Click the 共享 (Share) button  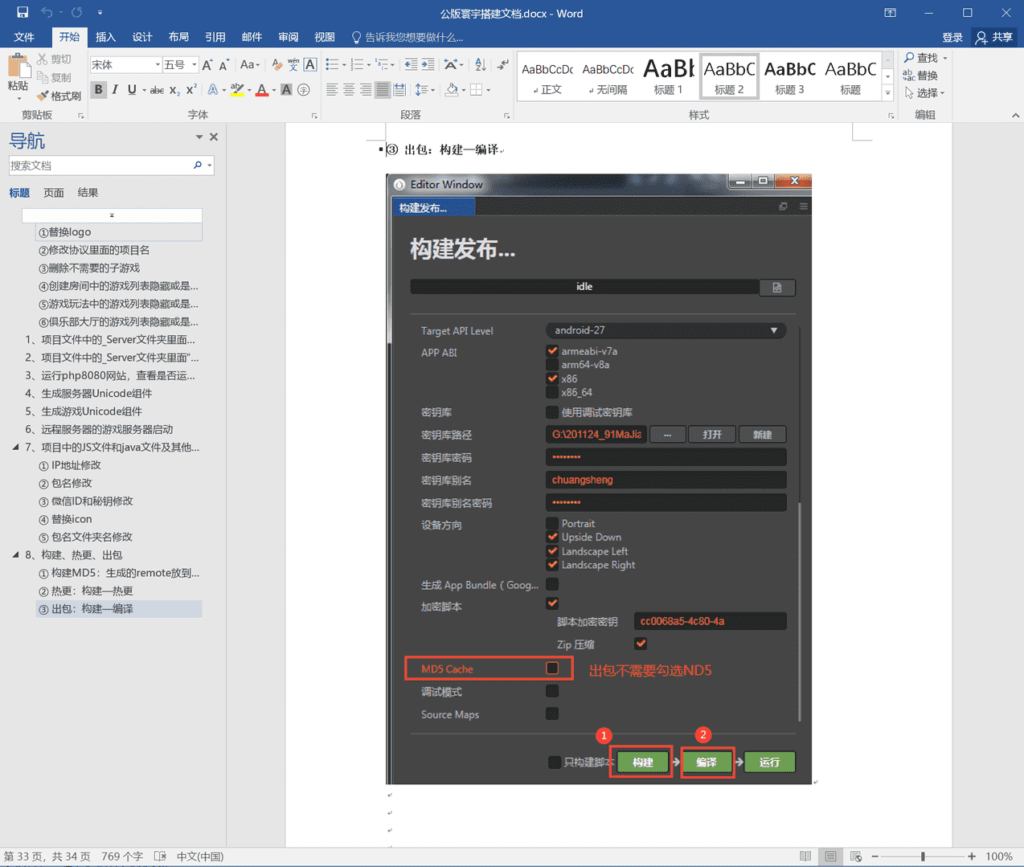click(x=993, y=37)
